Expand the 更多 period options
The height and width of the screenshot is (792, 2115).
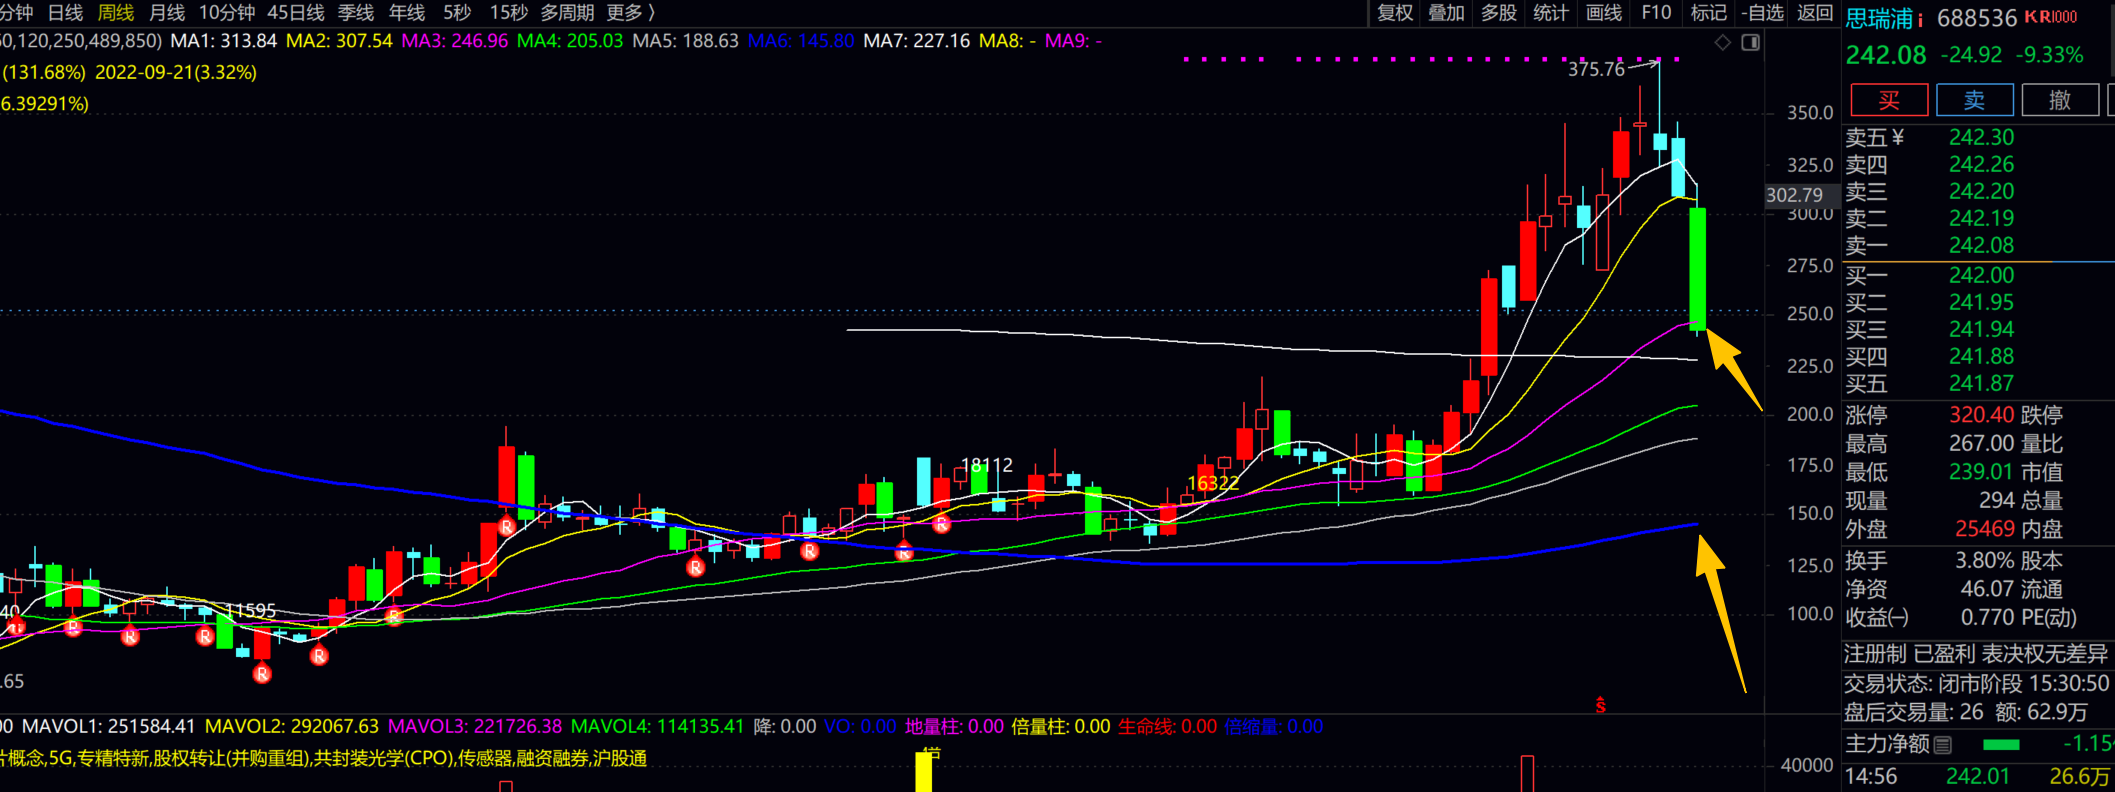[x=630, y=13]
